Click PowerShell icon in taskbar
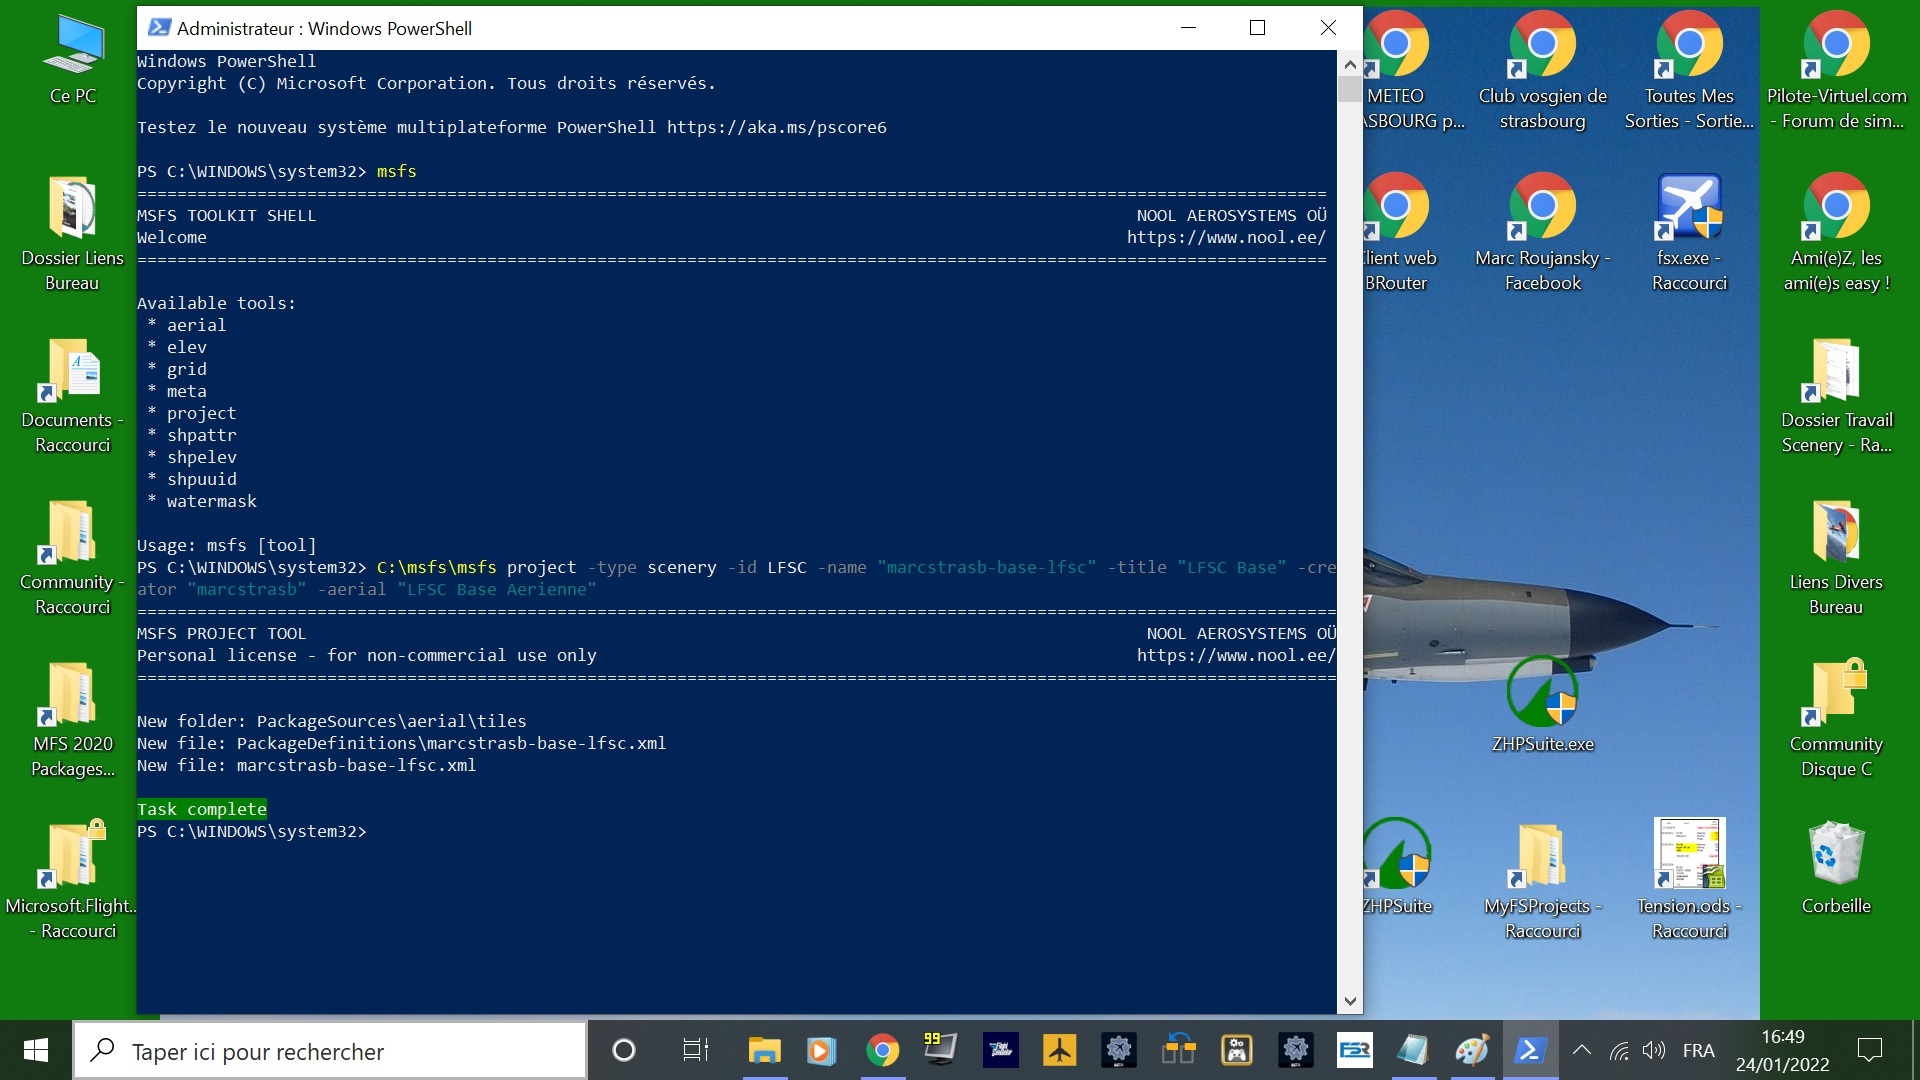 [x=1530, y=1050]
